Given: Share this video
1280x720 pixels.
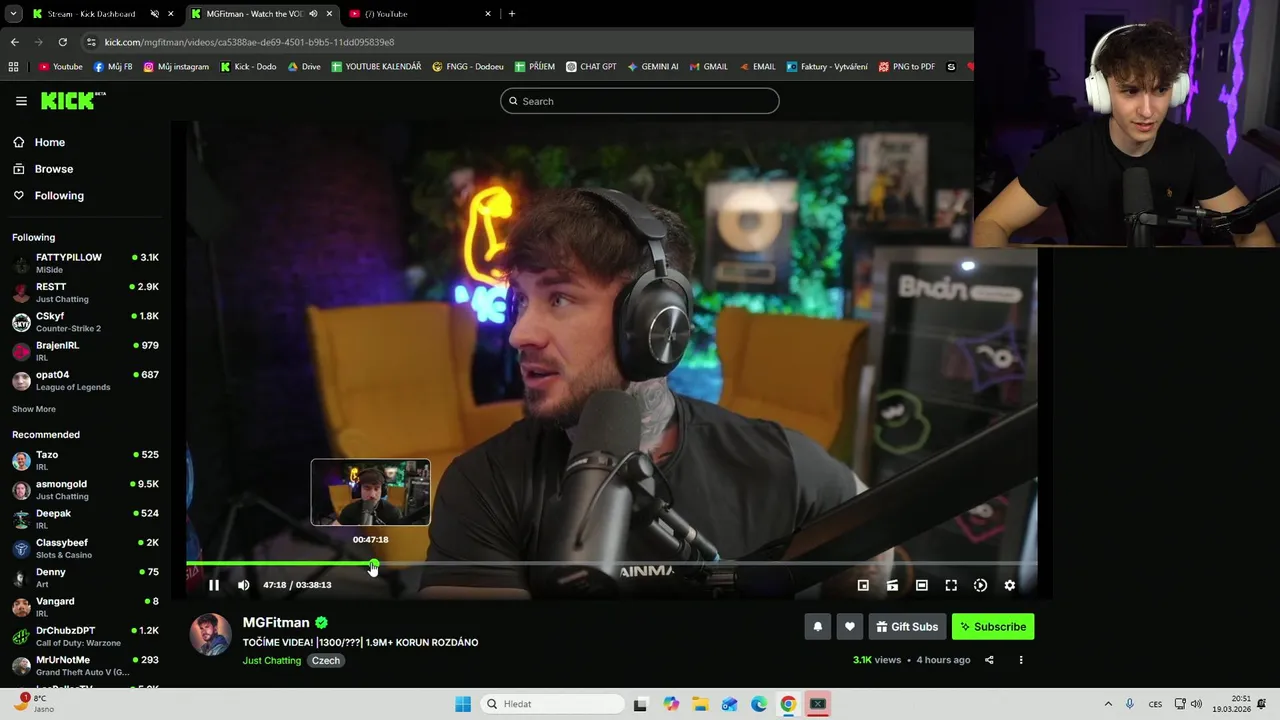Looking at the screenshot, I should [x=989, y=660].
